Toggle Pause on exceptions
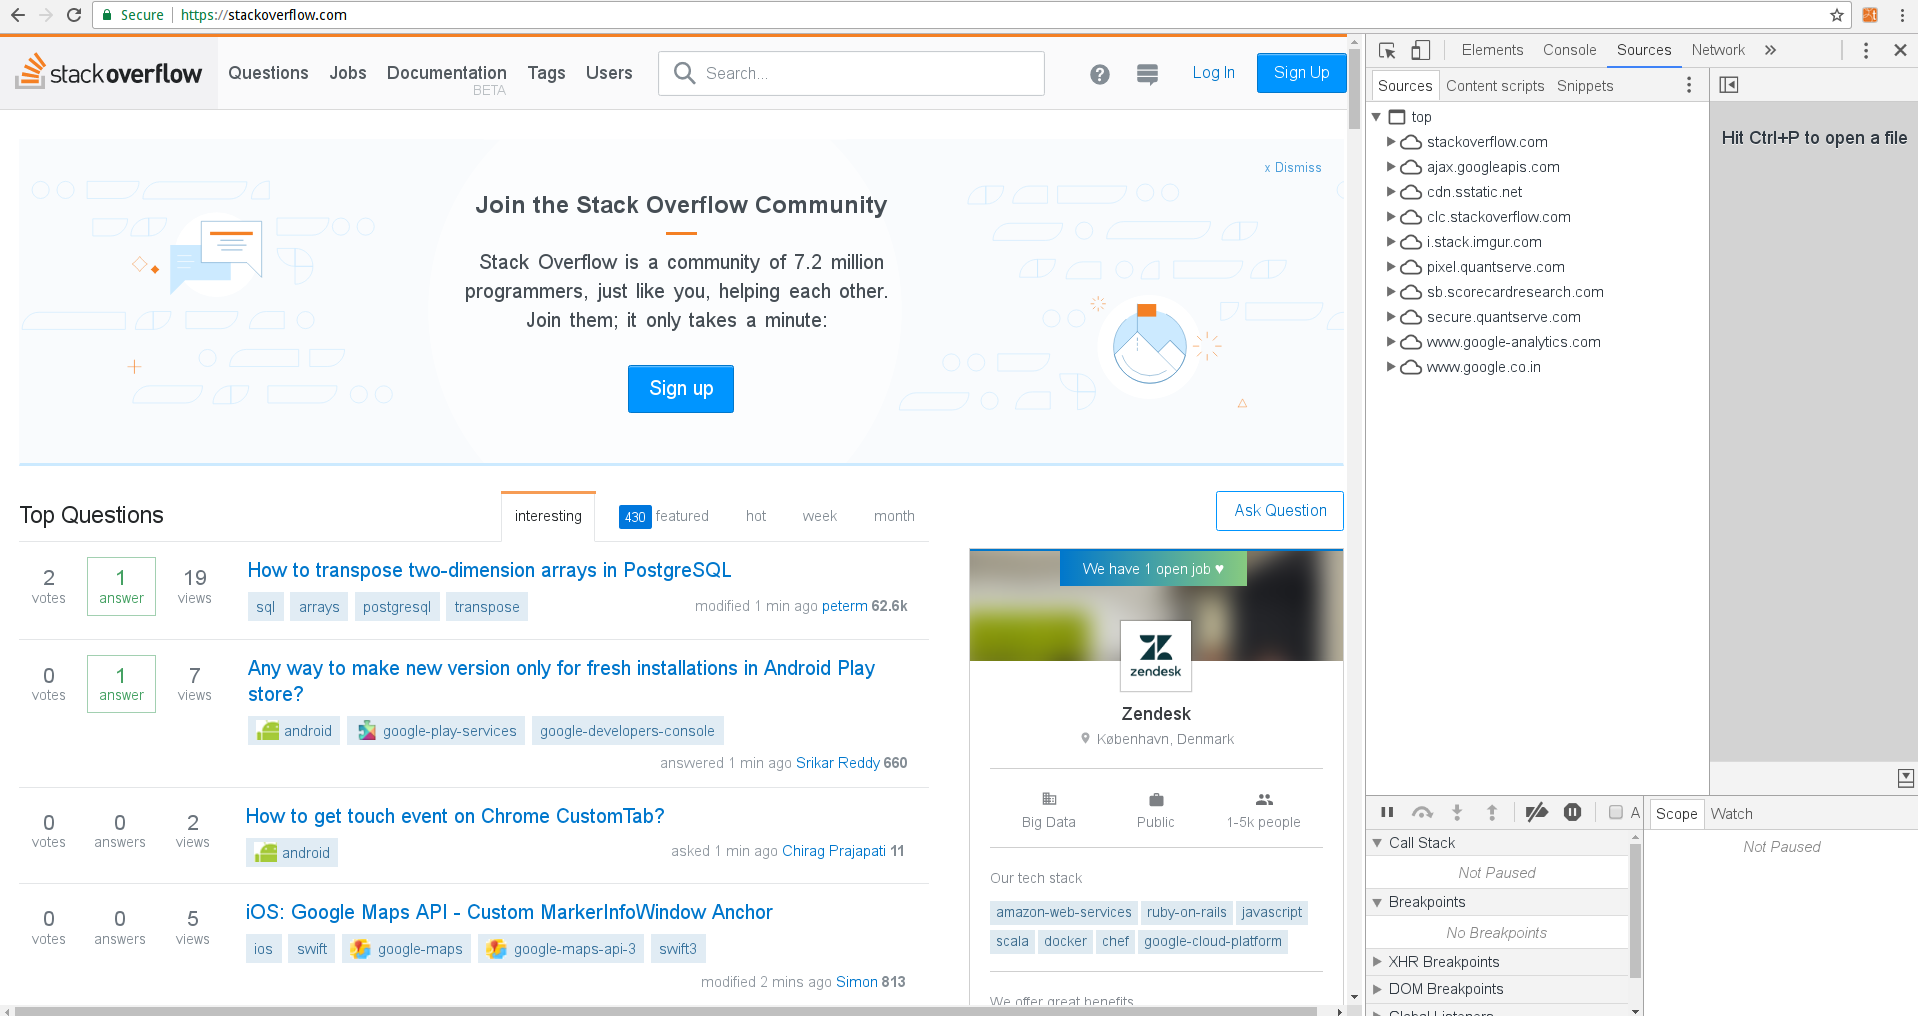 click(x=1573, y=813)
